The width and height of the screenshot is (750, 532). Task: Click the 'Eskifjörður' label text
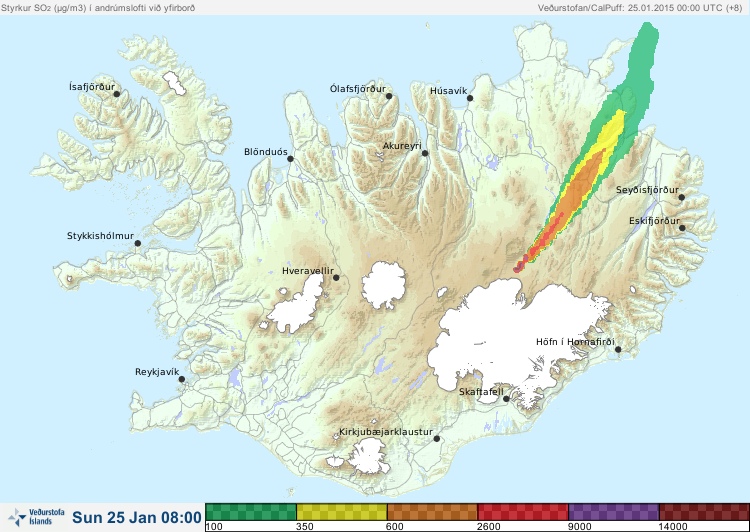654,221
